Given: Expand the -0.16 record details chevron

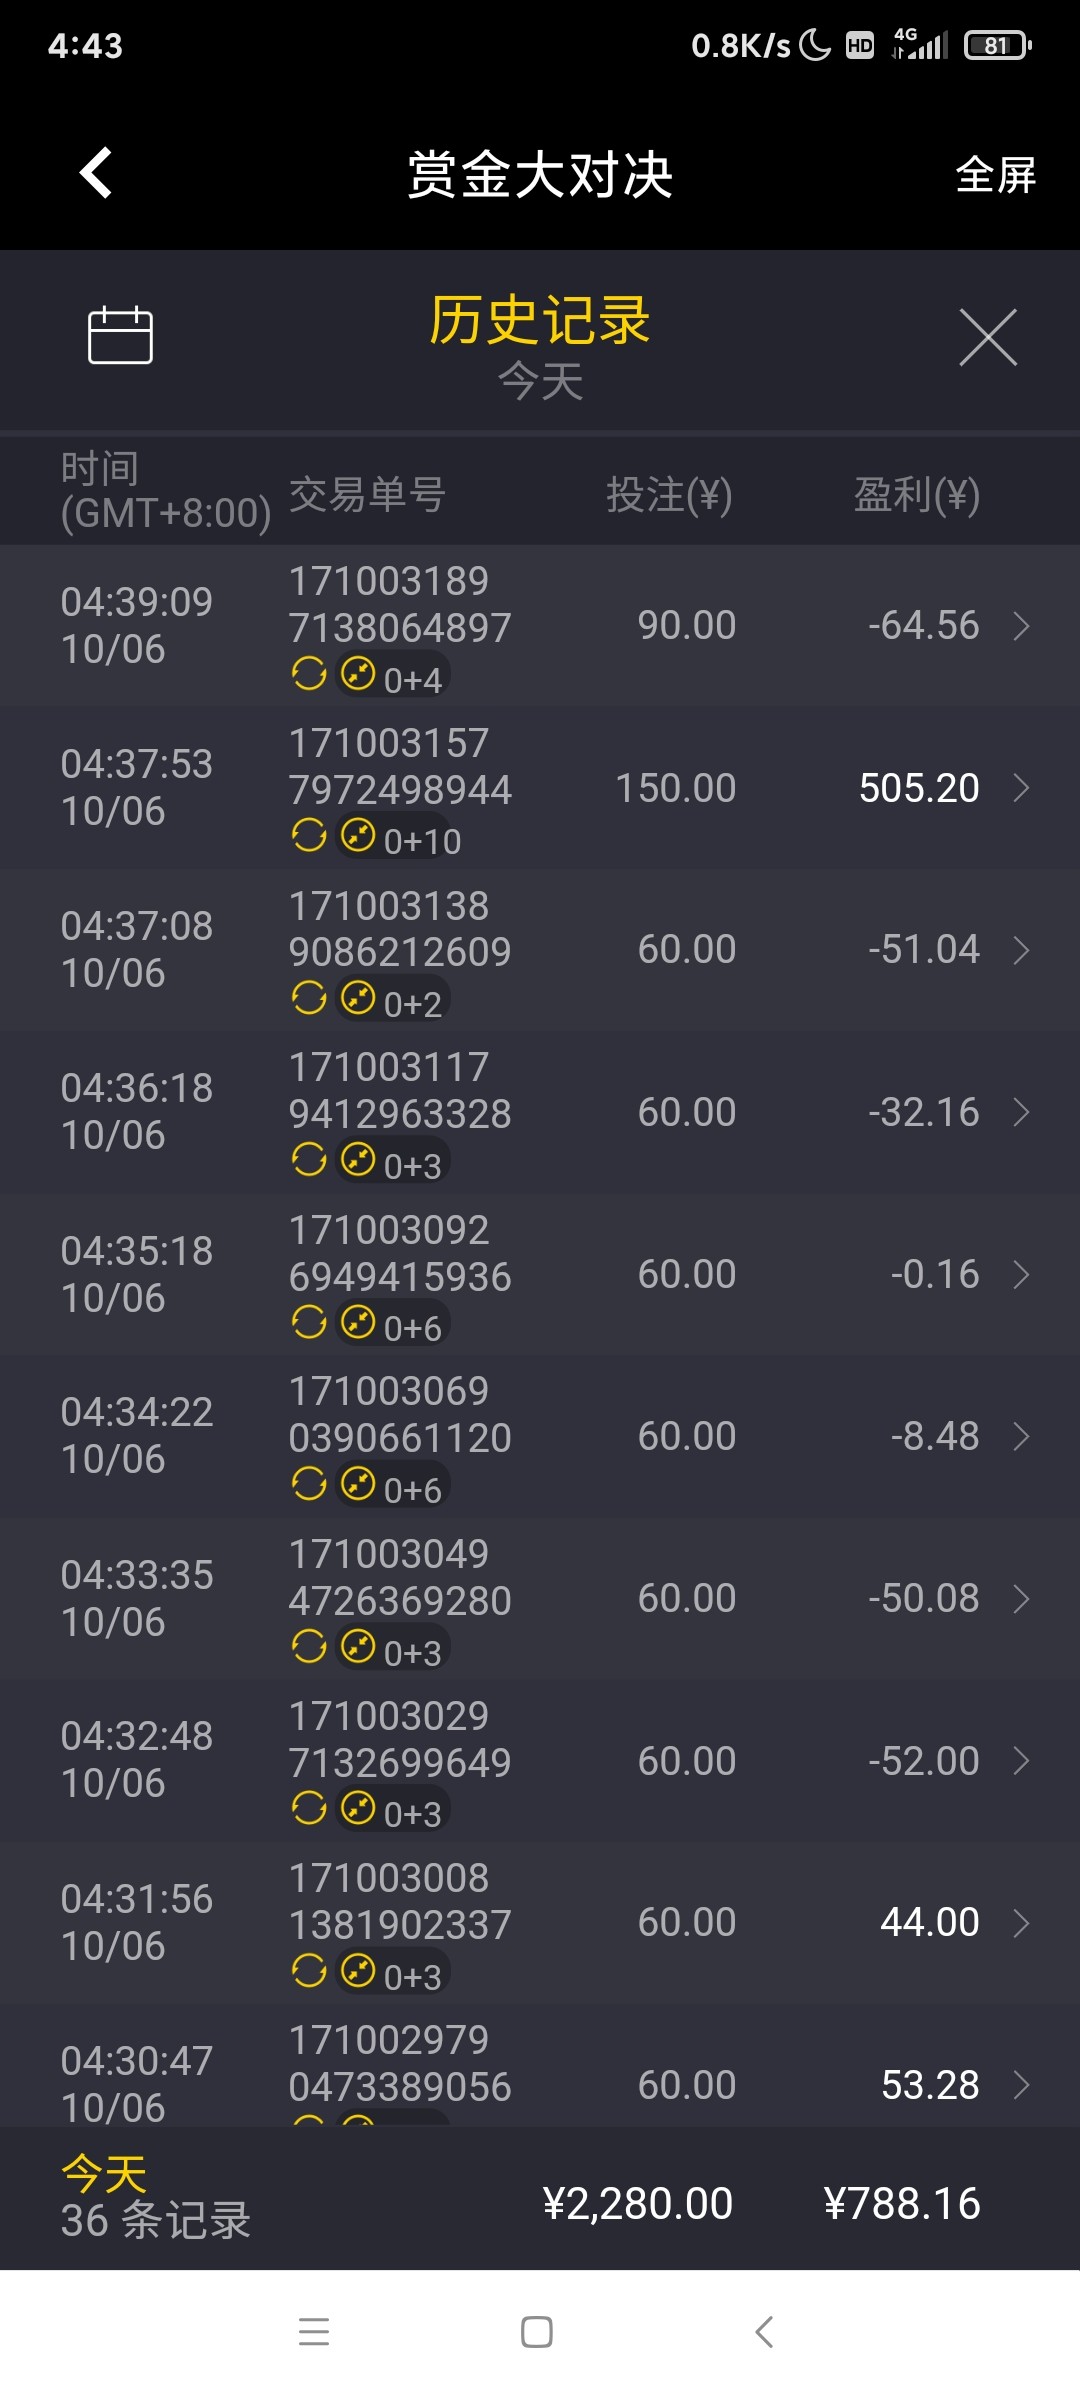Looking at the screenshot, I should click(x=1021, y=1274).
